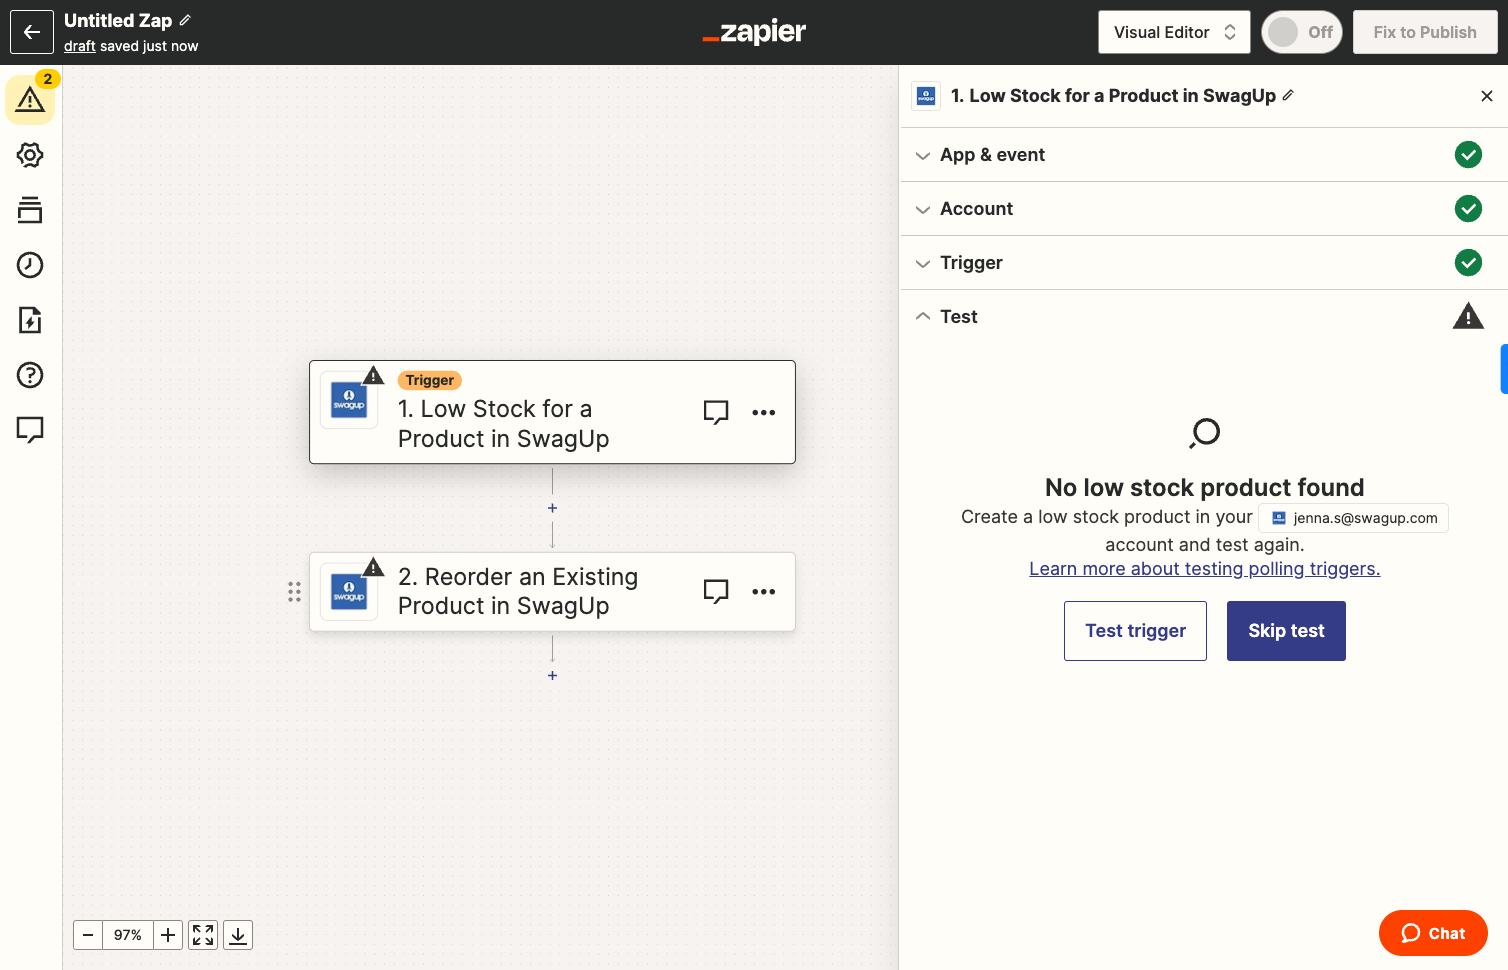The width and height of the screenshot is (1508, 970).
Task: Add step after Reorder an Existing Product
Action: pyautogui.click(x=552, y=675)
